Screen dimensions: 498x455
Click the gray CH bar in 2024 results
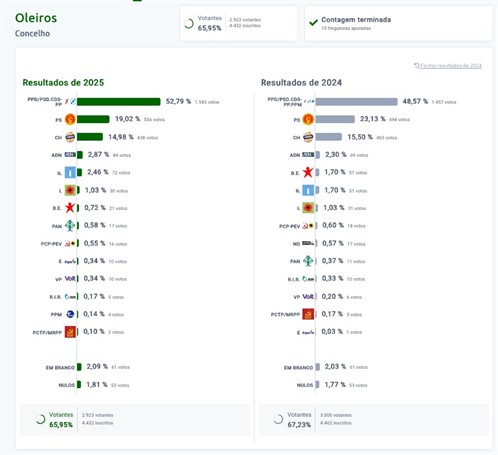click(329, 137)
